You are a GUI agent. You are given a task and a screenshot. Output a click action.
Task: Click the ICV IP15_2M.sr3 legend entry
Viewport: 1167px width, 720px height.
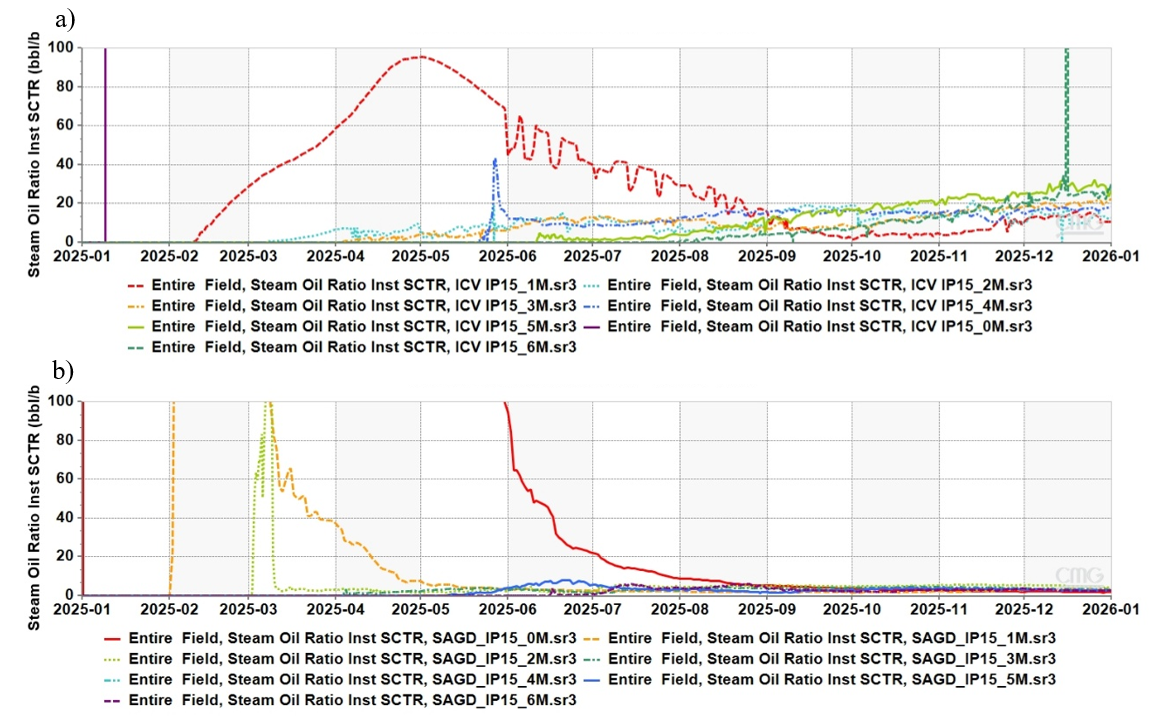(808, 285)
